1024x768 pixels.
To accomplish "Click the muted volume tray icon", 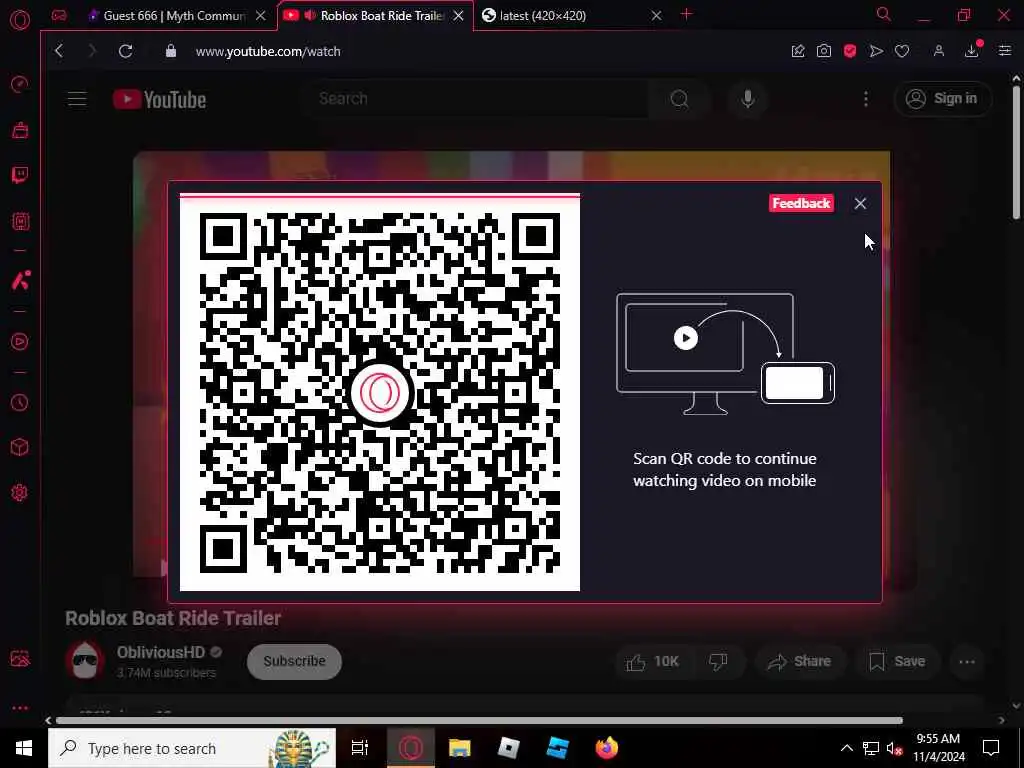I will pyautogui.click(x=894, y=749).
